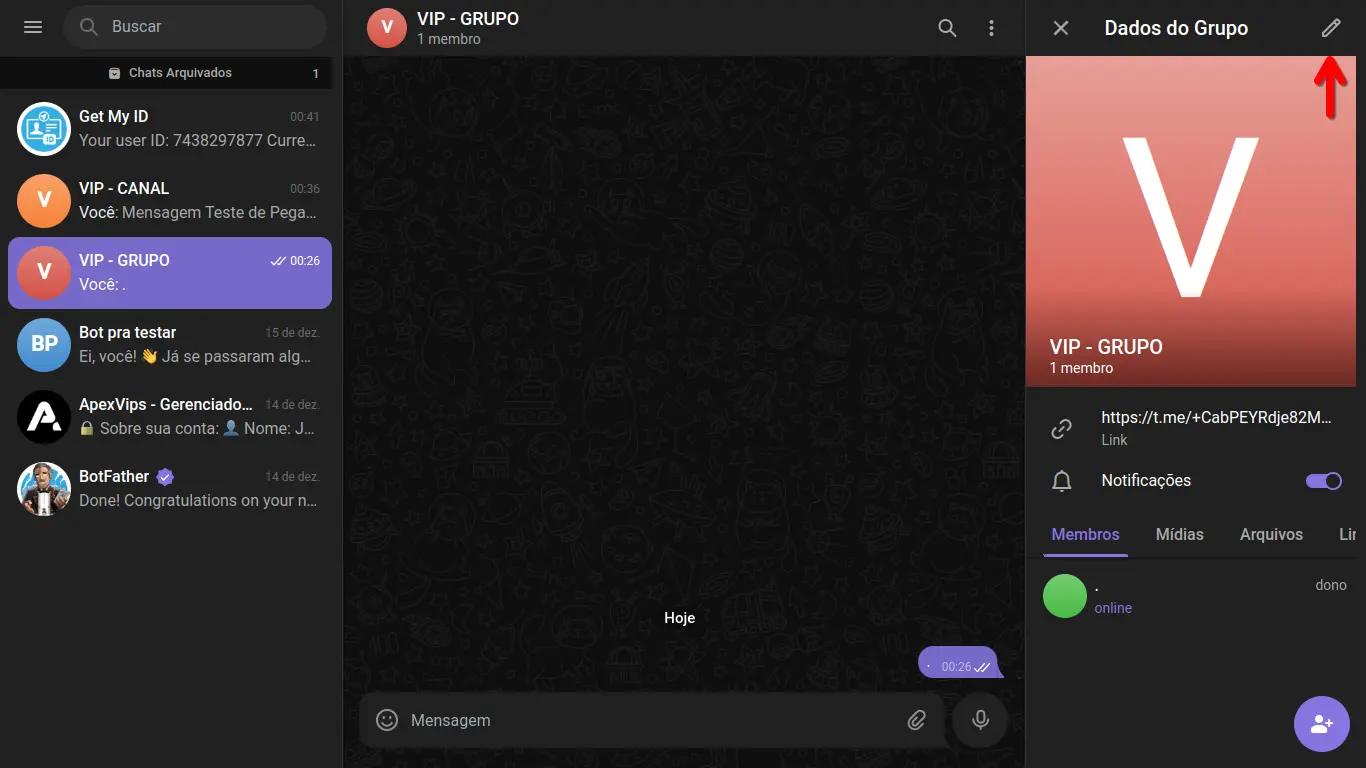Click the pencil edit group icon
Screen dimensions: 1366x768
tap(1330, 28)
